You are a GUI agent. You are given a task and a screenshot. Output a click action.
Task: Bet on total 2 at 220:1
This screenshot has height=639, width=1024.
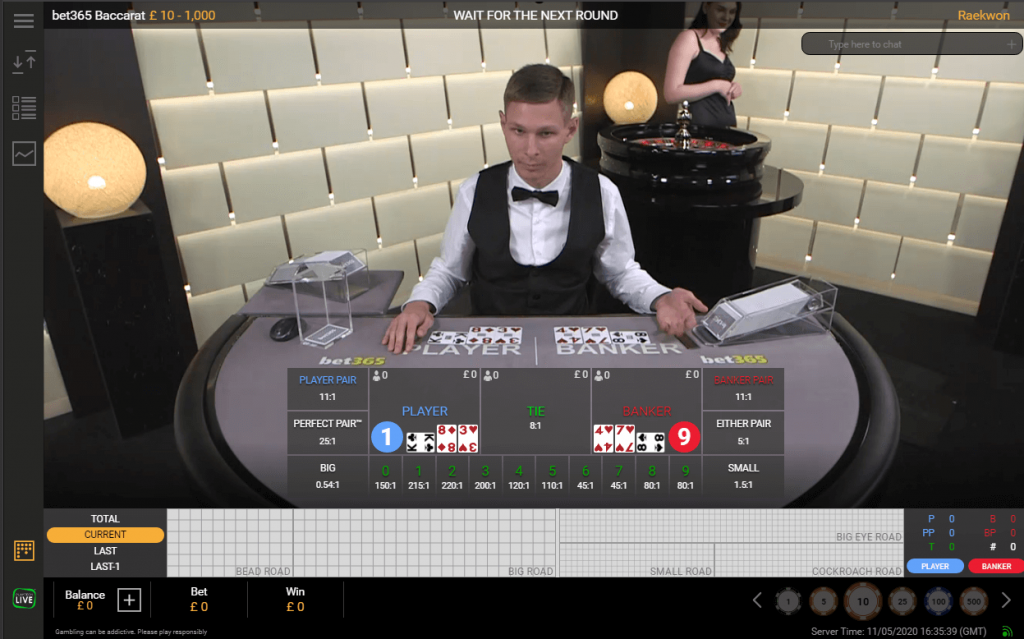point(452,477)
